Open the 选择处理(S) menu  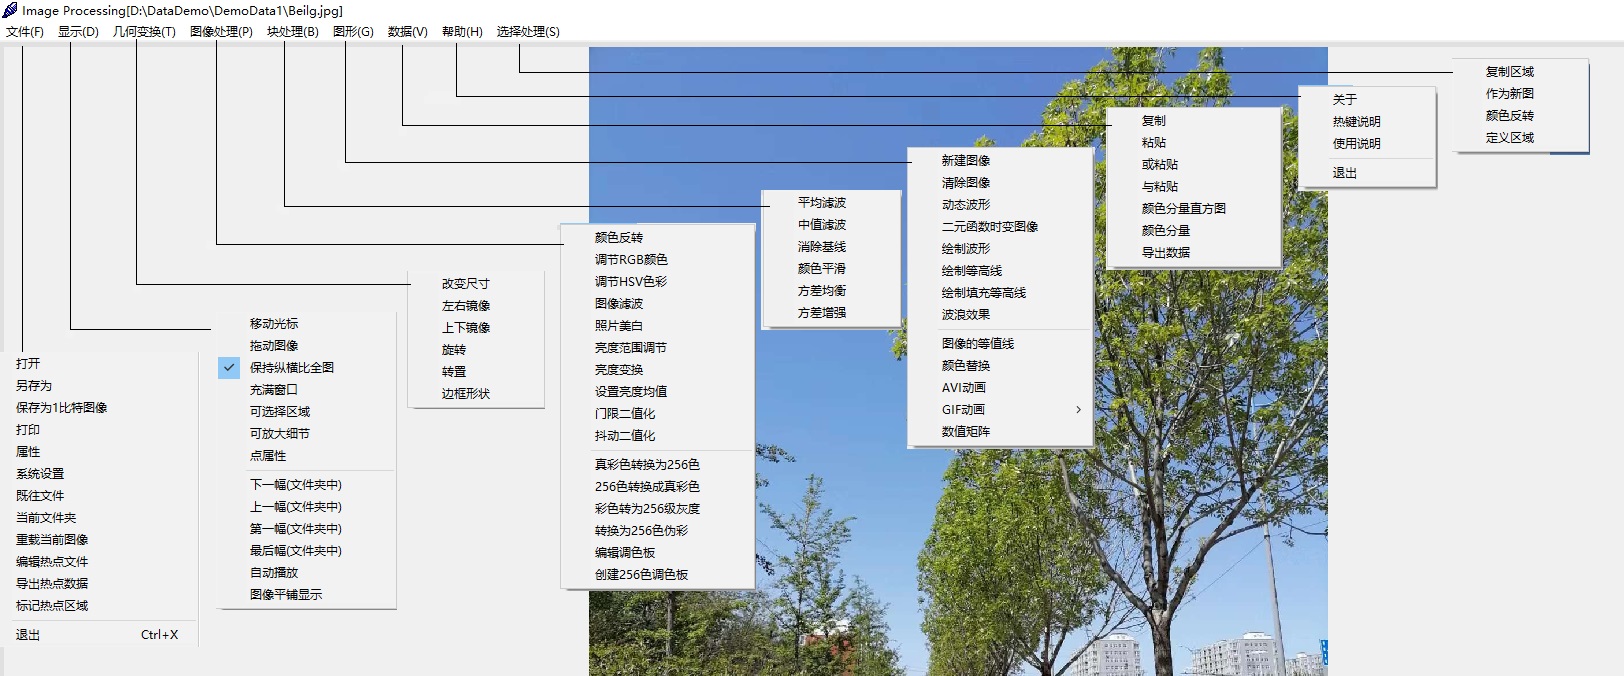(x=528, y=31)
